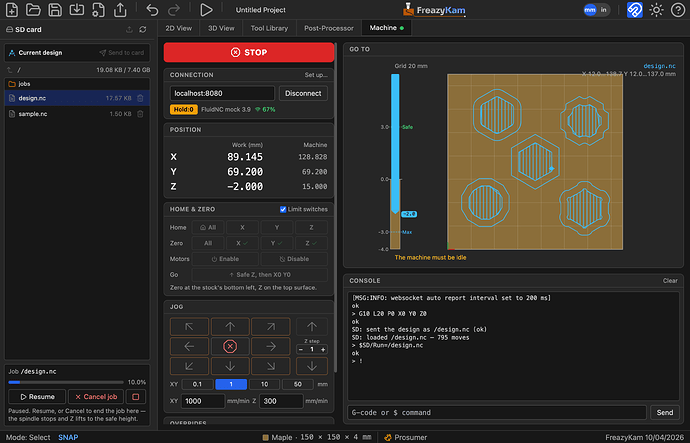Viewport: 690px width, 443px height.
Task: Go up one directory level
Action: click(10, 70)
